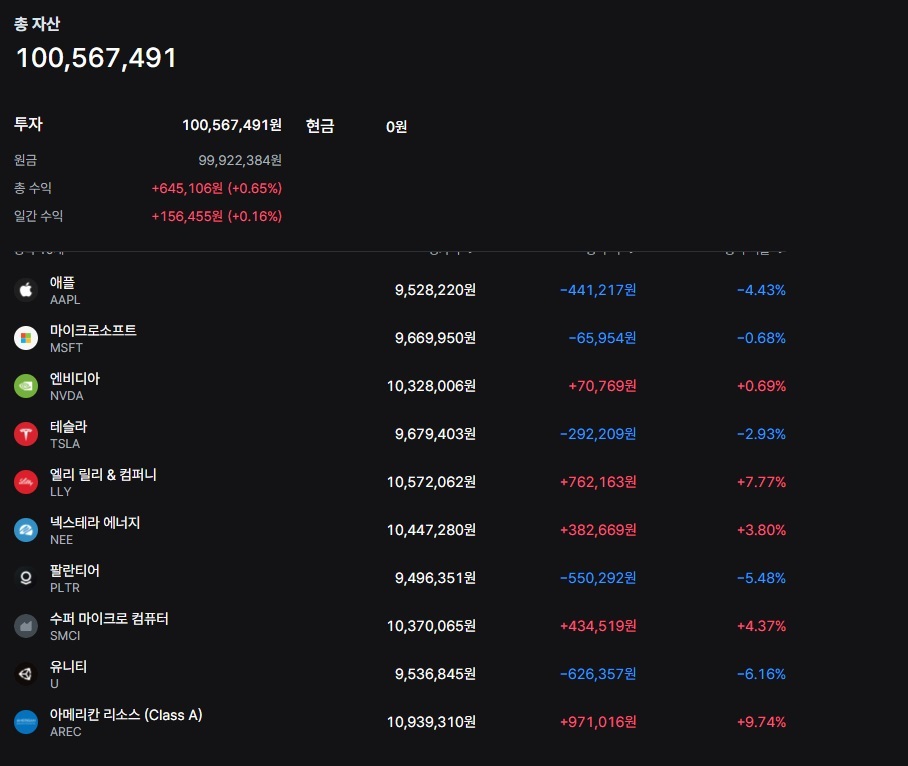Open the 팔란티어 stock name

coord(75,571)
